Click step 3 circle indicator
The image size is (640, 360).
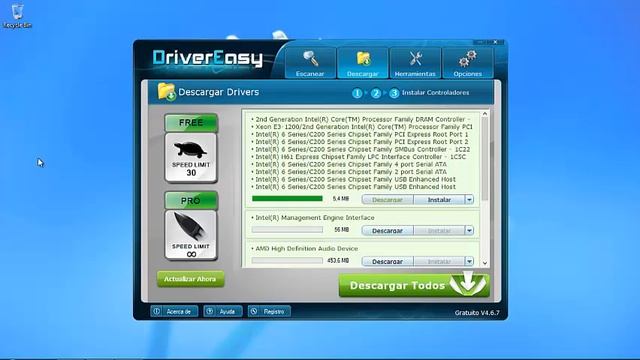point(394,93)
